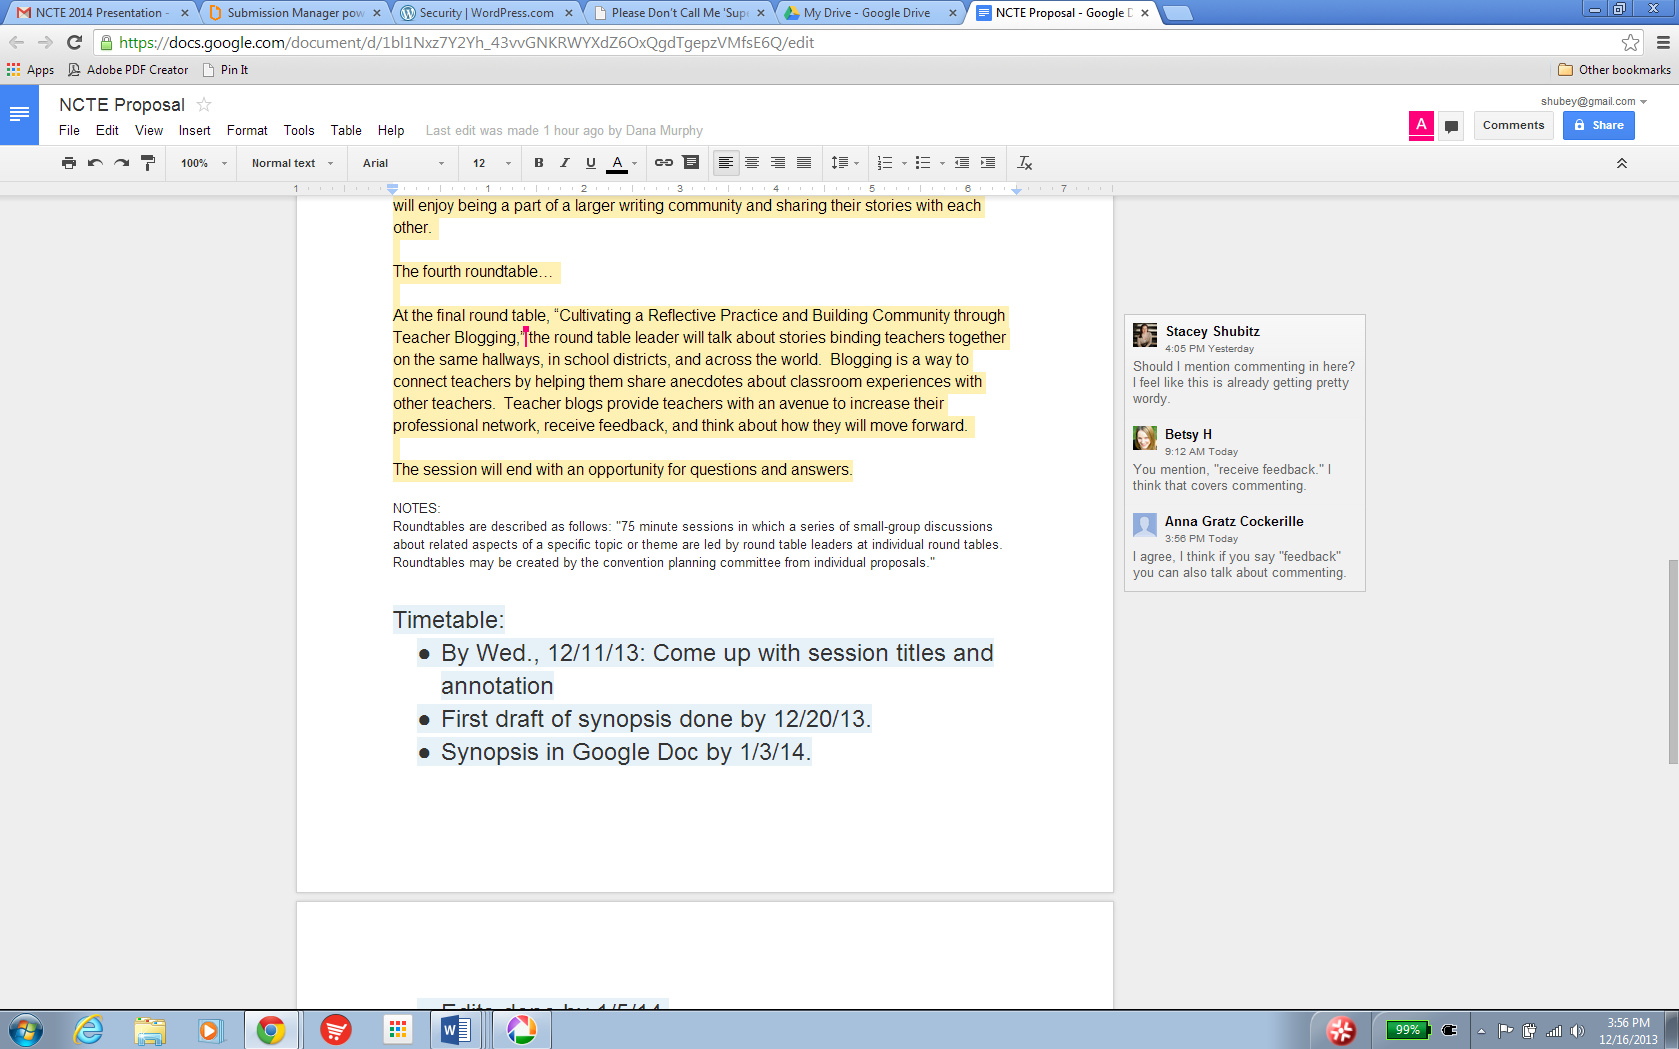Toggle bold formatting
Screen dimensions: 1679x1049
(538, 163)
